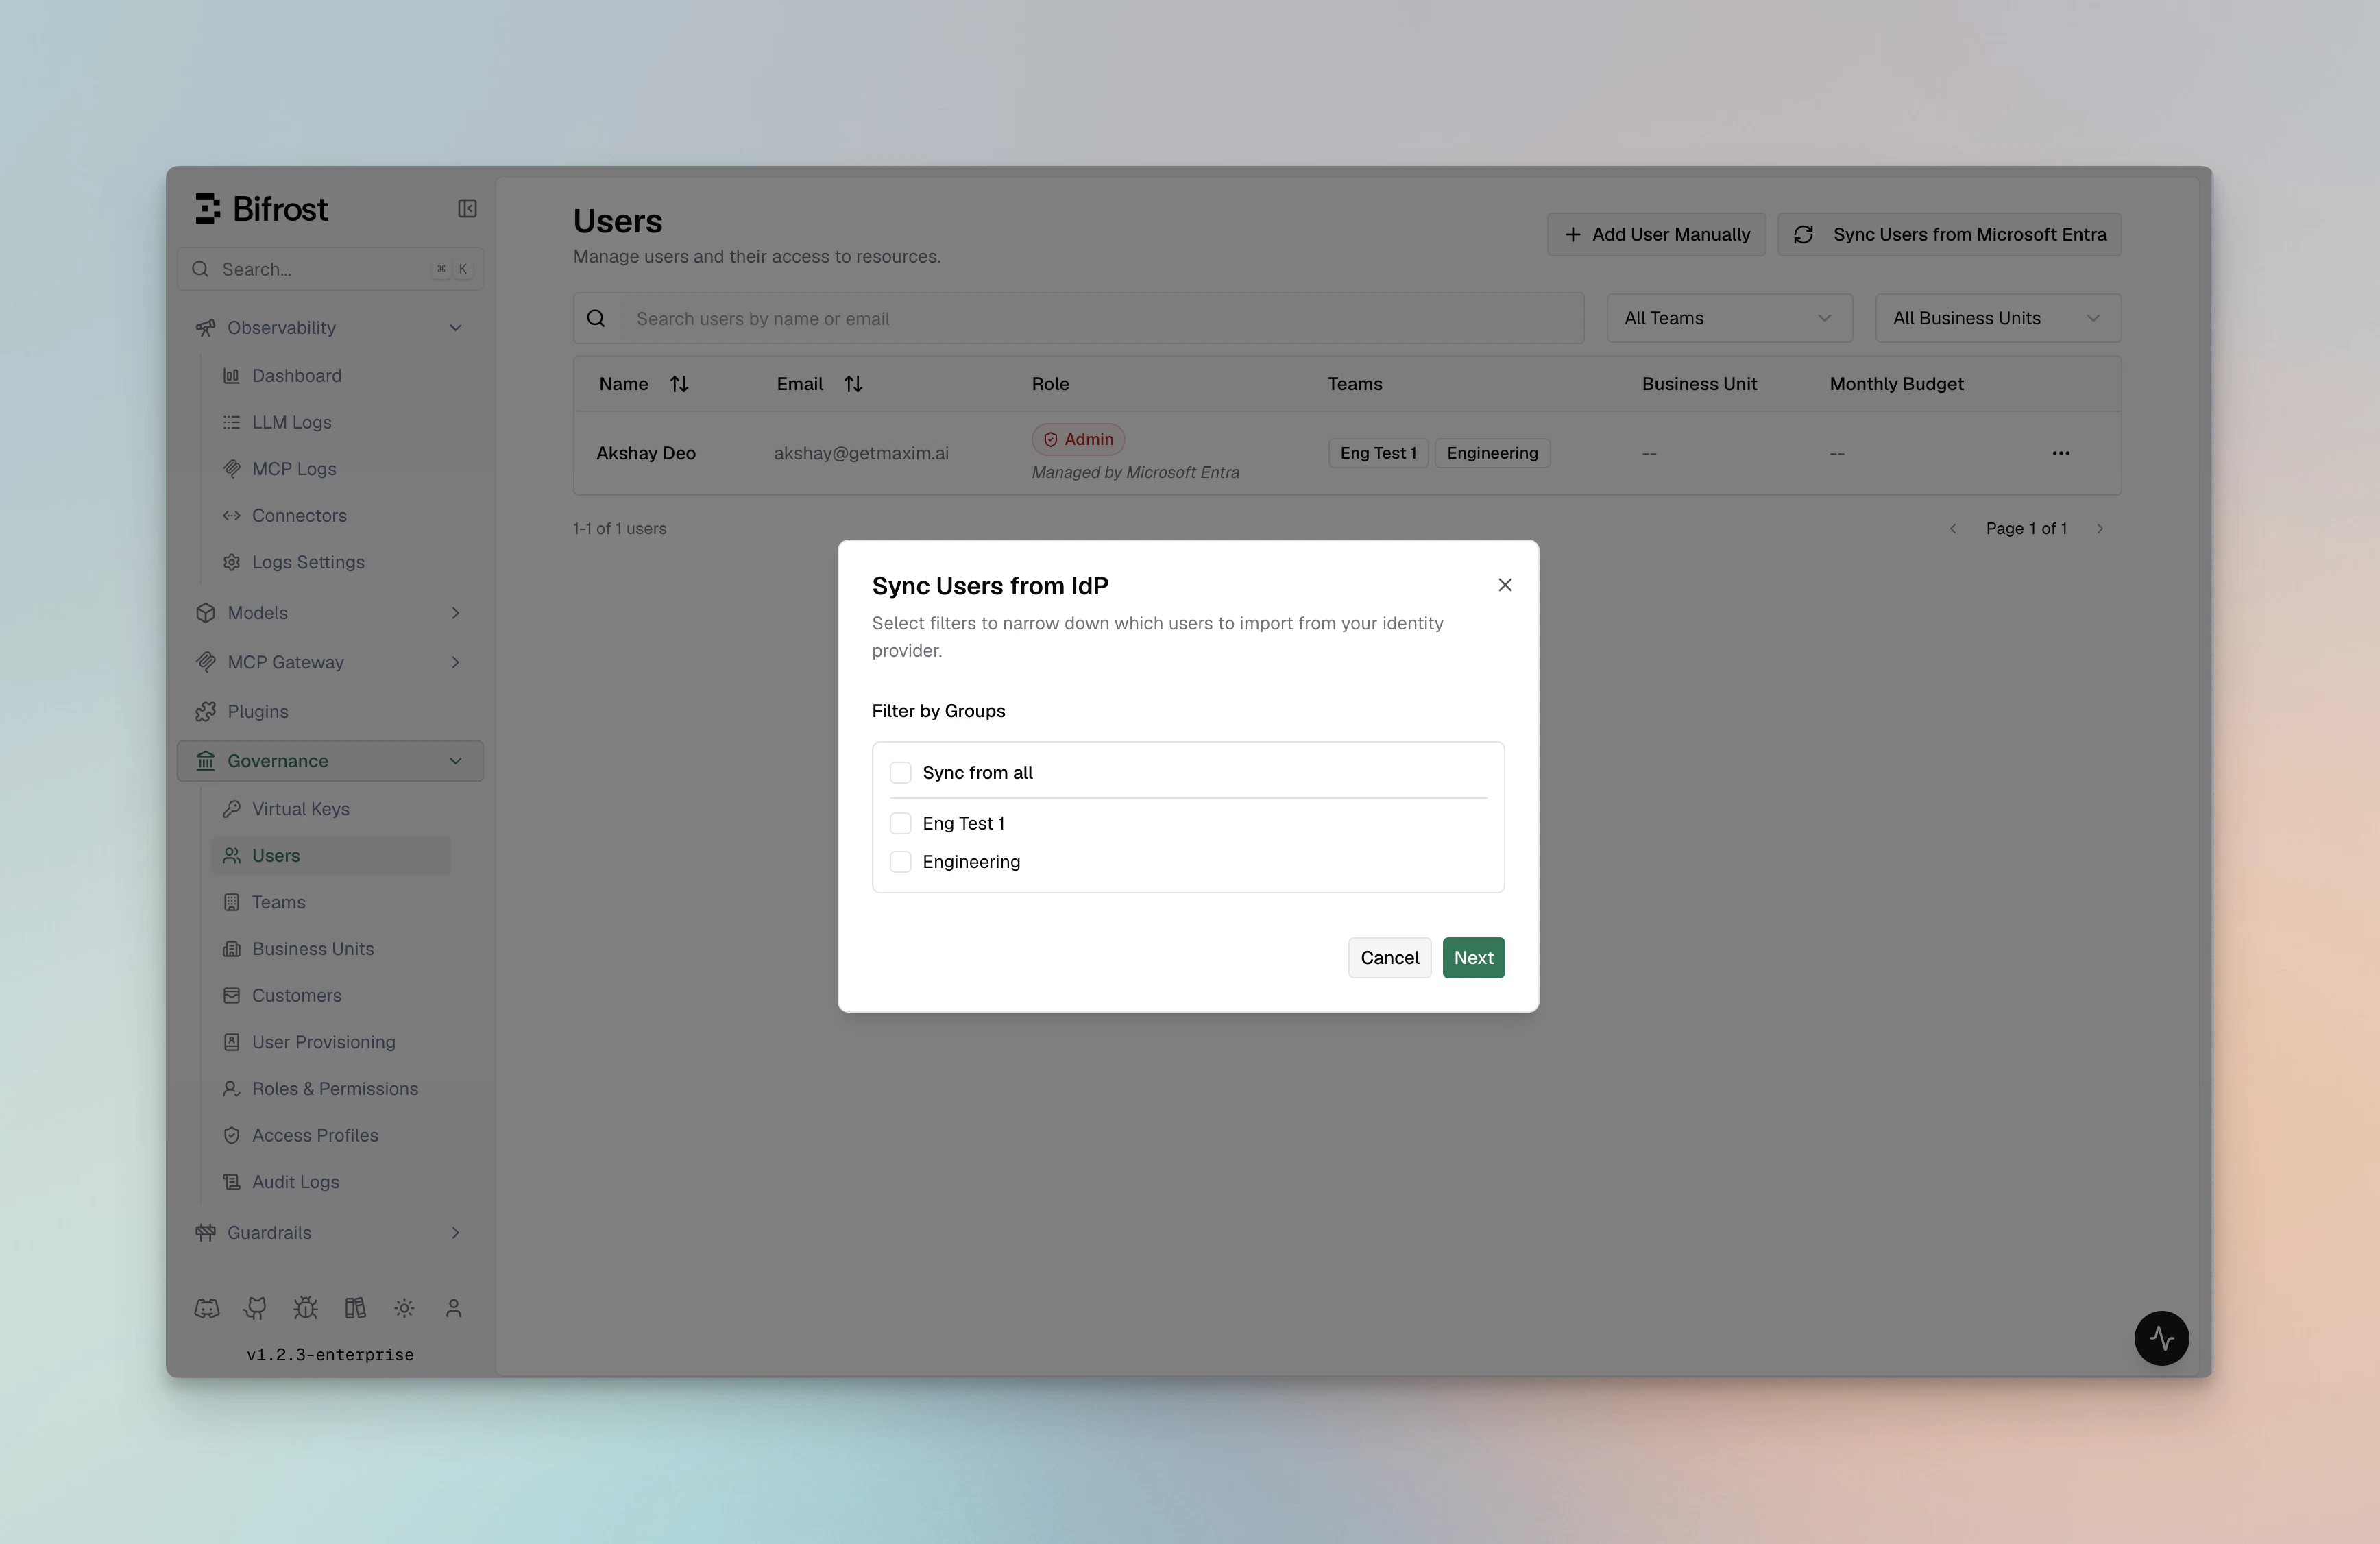Check the Eng Test 1 group
This screenshot has width=2380, height=1544.
[900, 823]
